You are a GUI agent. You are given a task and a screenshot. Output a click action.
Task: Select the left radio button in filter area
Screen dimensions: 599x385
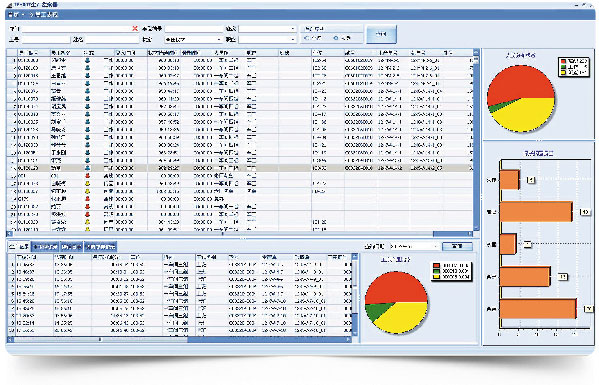307,38
